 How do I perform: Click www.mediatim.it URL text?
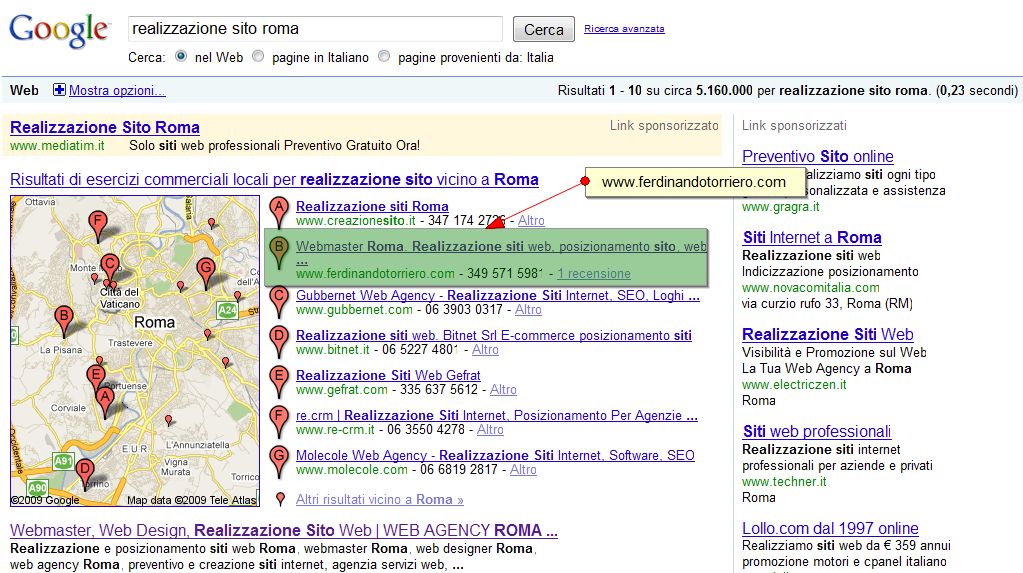(57, 146)
